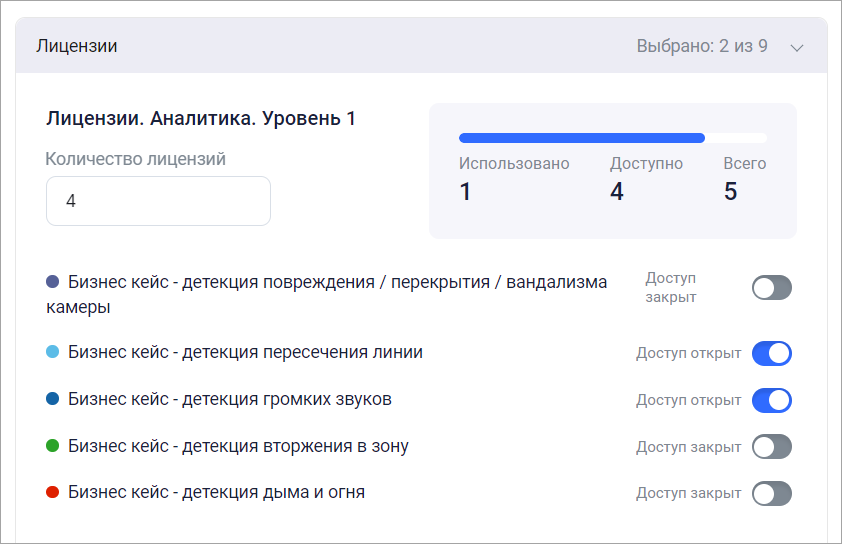Disable access for line crossing detection
The width and height of the screenshot is (842, 544).
(771, 353)
